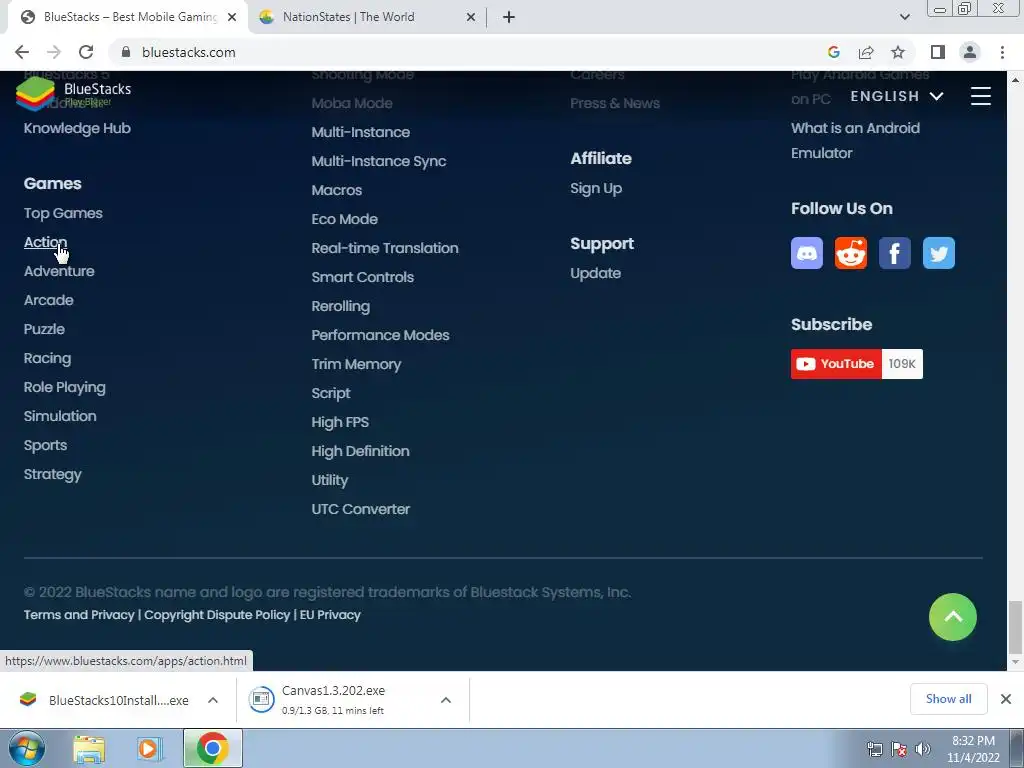Open the UTC Converter link
Viewport: 1024px width, 768px height.
(x=360, y=509)
